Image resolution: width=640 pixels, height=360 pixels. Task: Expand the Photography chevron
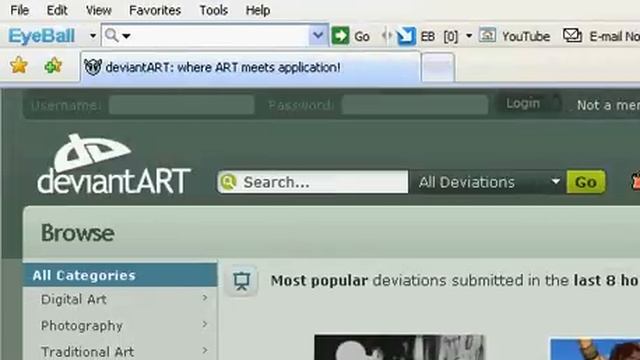pyautogui.click(x=205, y=324)
